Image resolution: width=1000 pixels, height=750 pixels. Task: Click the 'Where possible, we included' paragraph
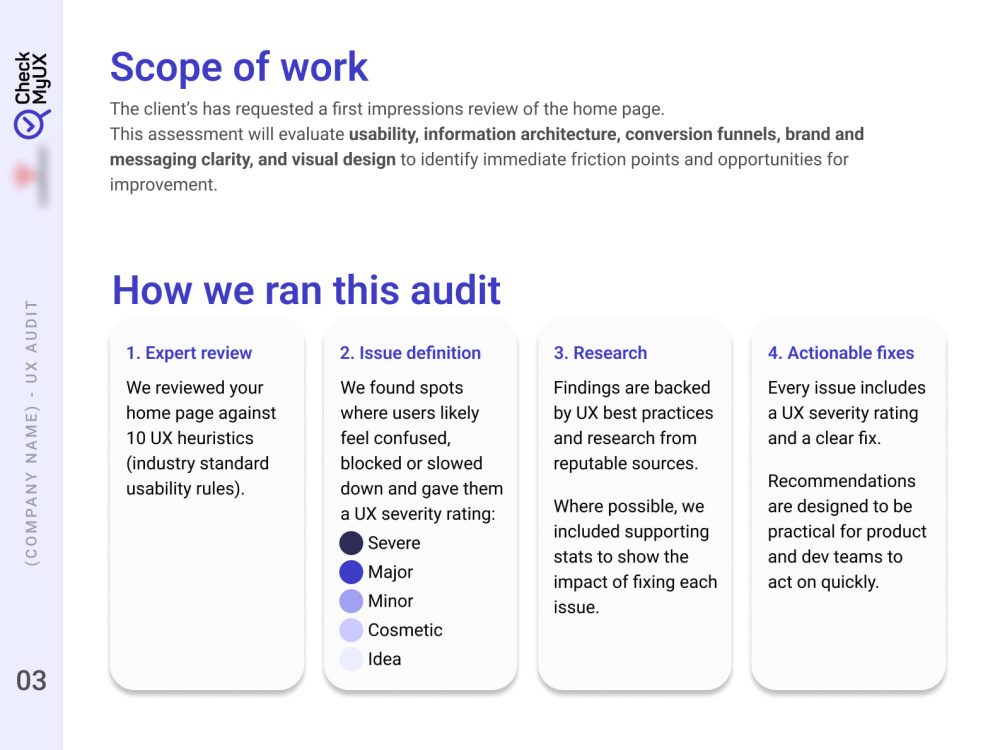click(x=635, y=557)
